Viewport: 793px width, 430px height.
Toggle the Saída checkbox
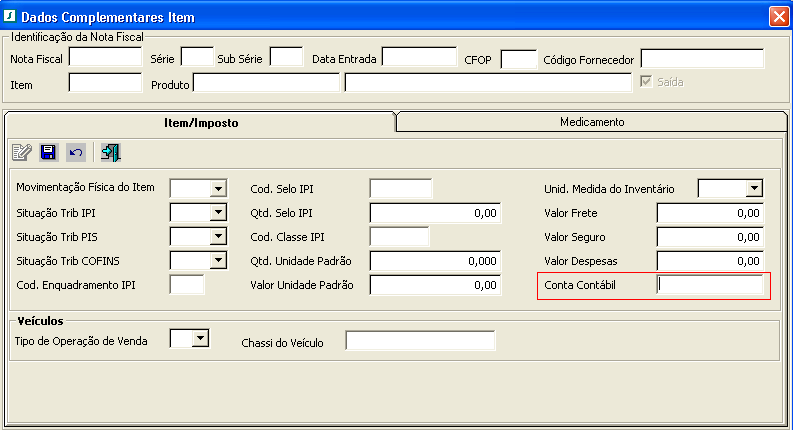[x=646, y=82]
